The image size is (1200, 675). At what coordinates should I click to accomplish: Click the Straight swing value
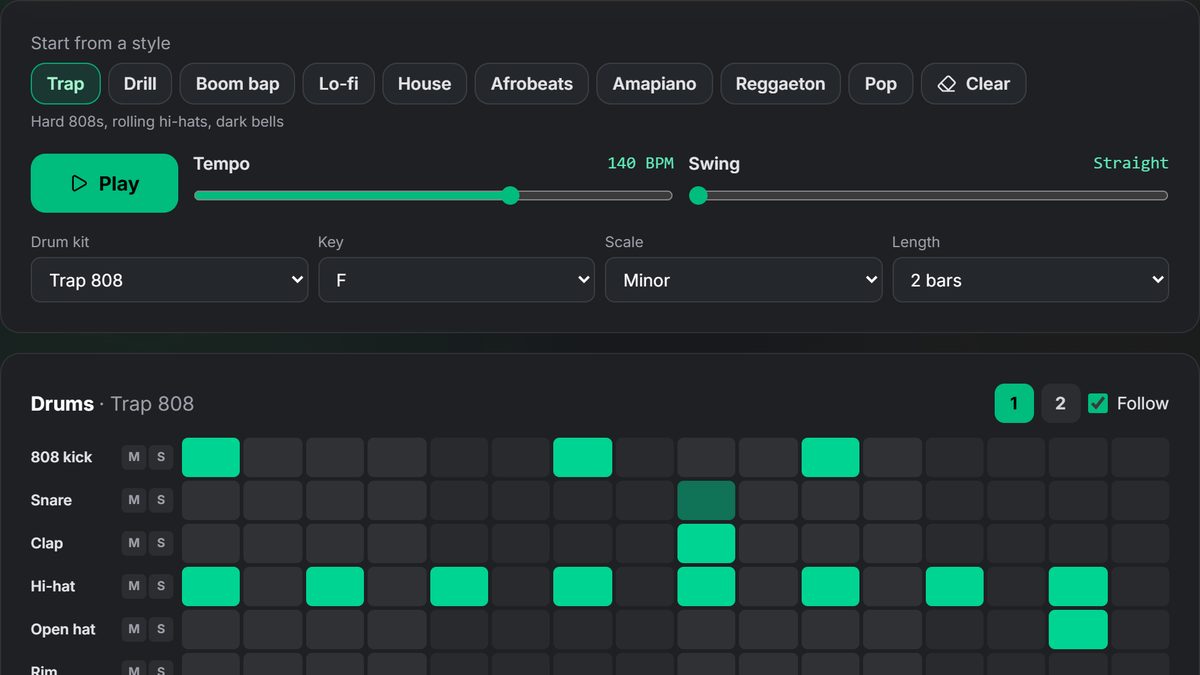click(x=1130, y=163)
